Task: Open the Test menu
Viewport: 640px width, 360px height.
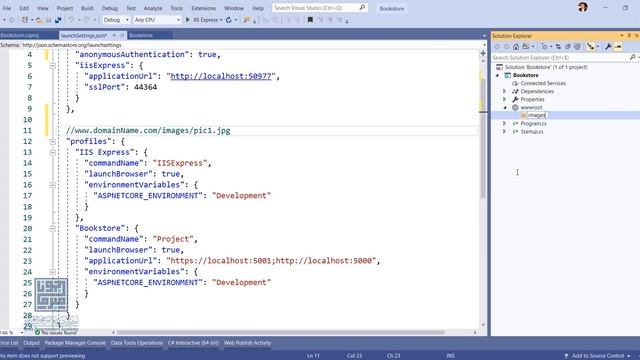Action: pyautogui.click(x=131, y=8)
